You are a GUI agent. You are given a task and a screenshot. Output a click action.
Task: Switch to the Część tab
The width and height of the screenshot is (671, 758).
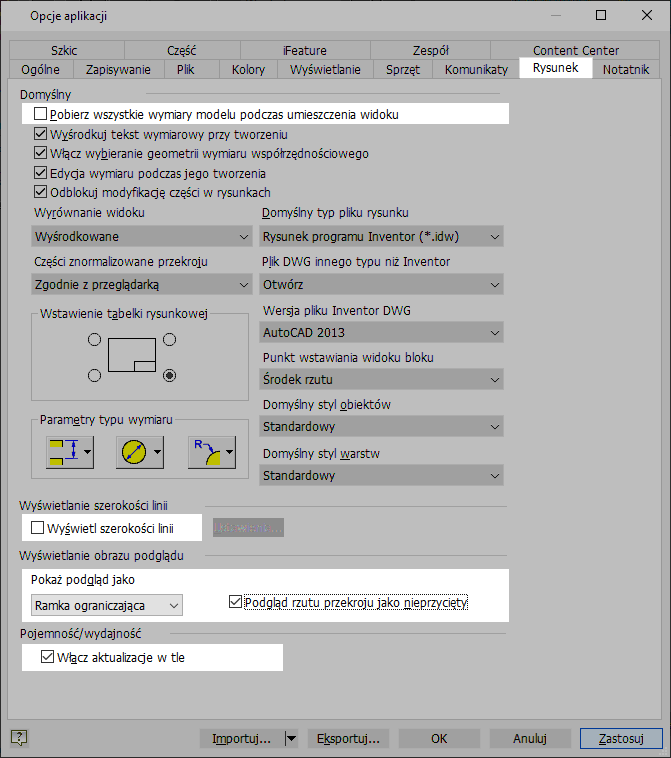[x=182, y=50]
